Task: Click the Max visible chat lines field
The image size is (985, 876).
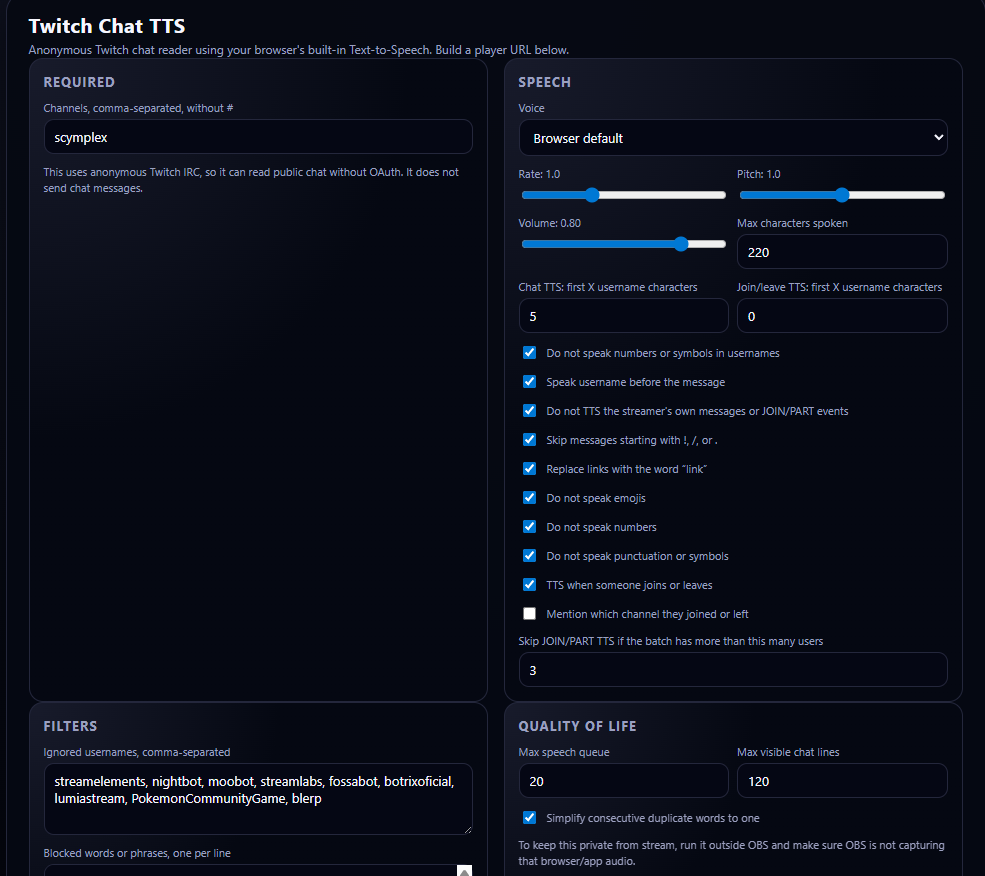Action: click(x=842, y=781)
